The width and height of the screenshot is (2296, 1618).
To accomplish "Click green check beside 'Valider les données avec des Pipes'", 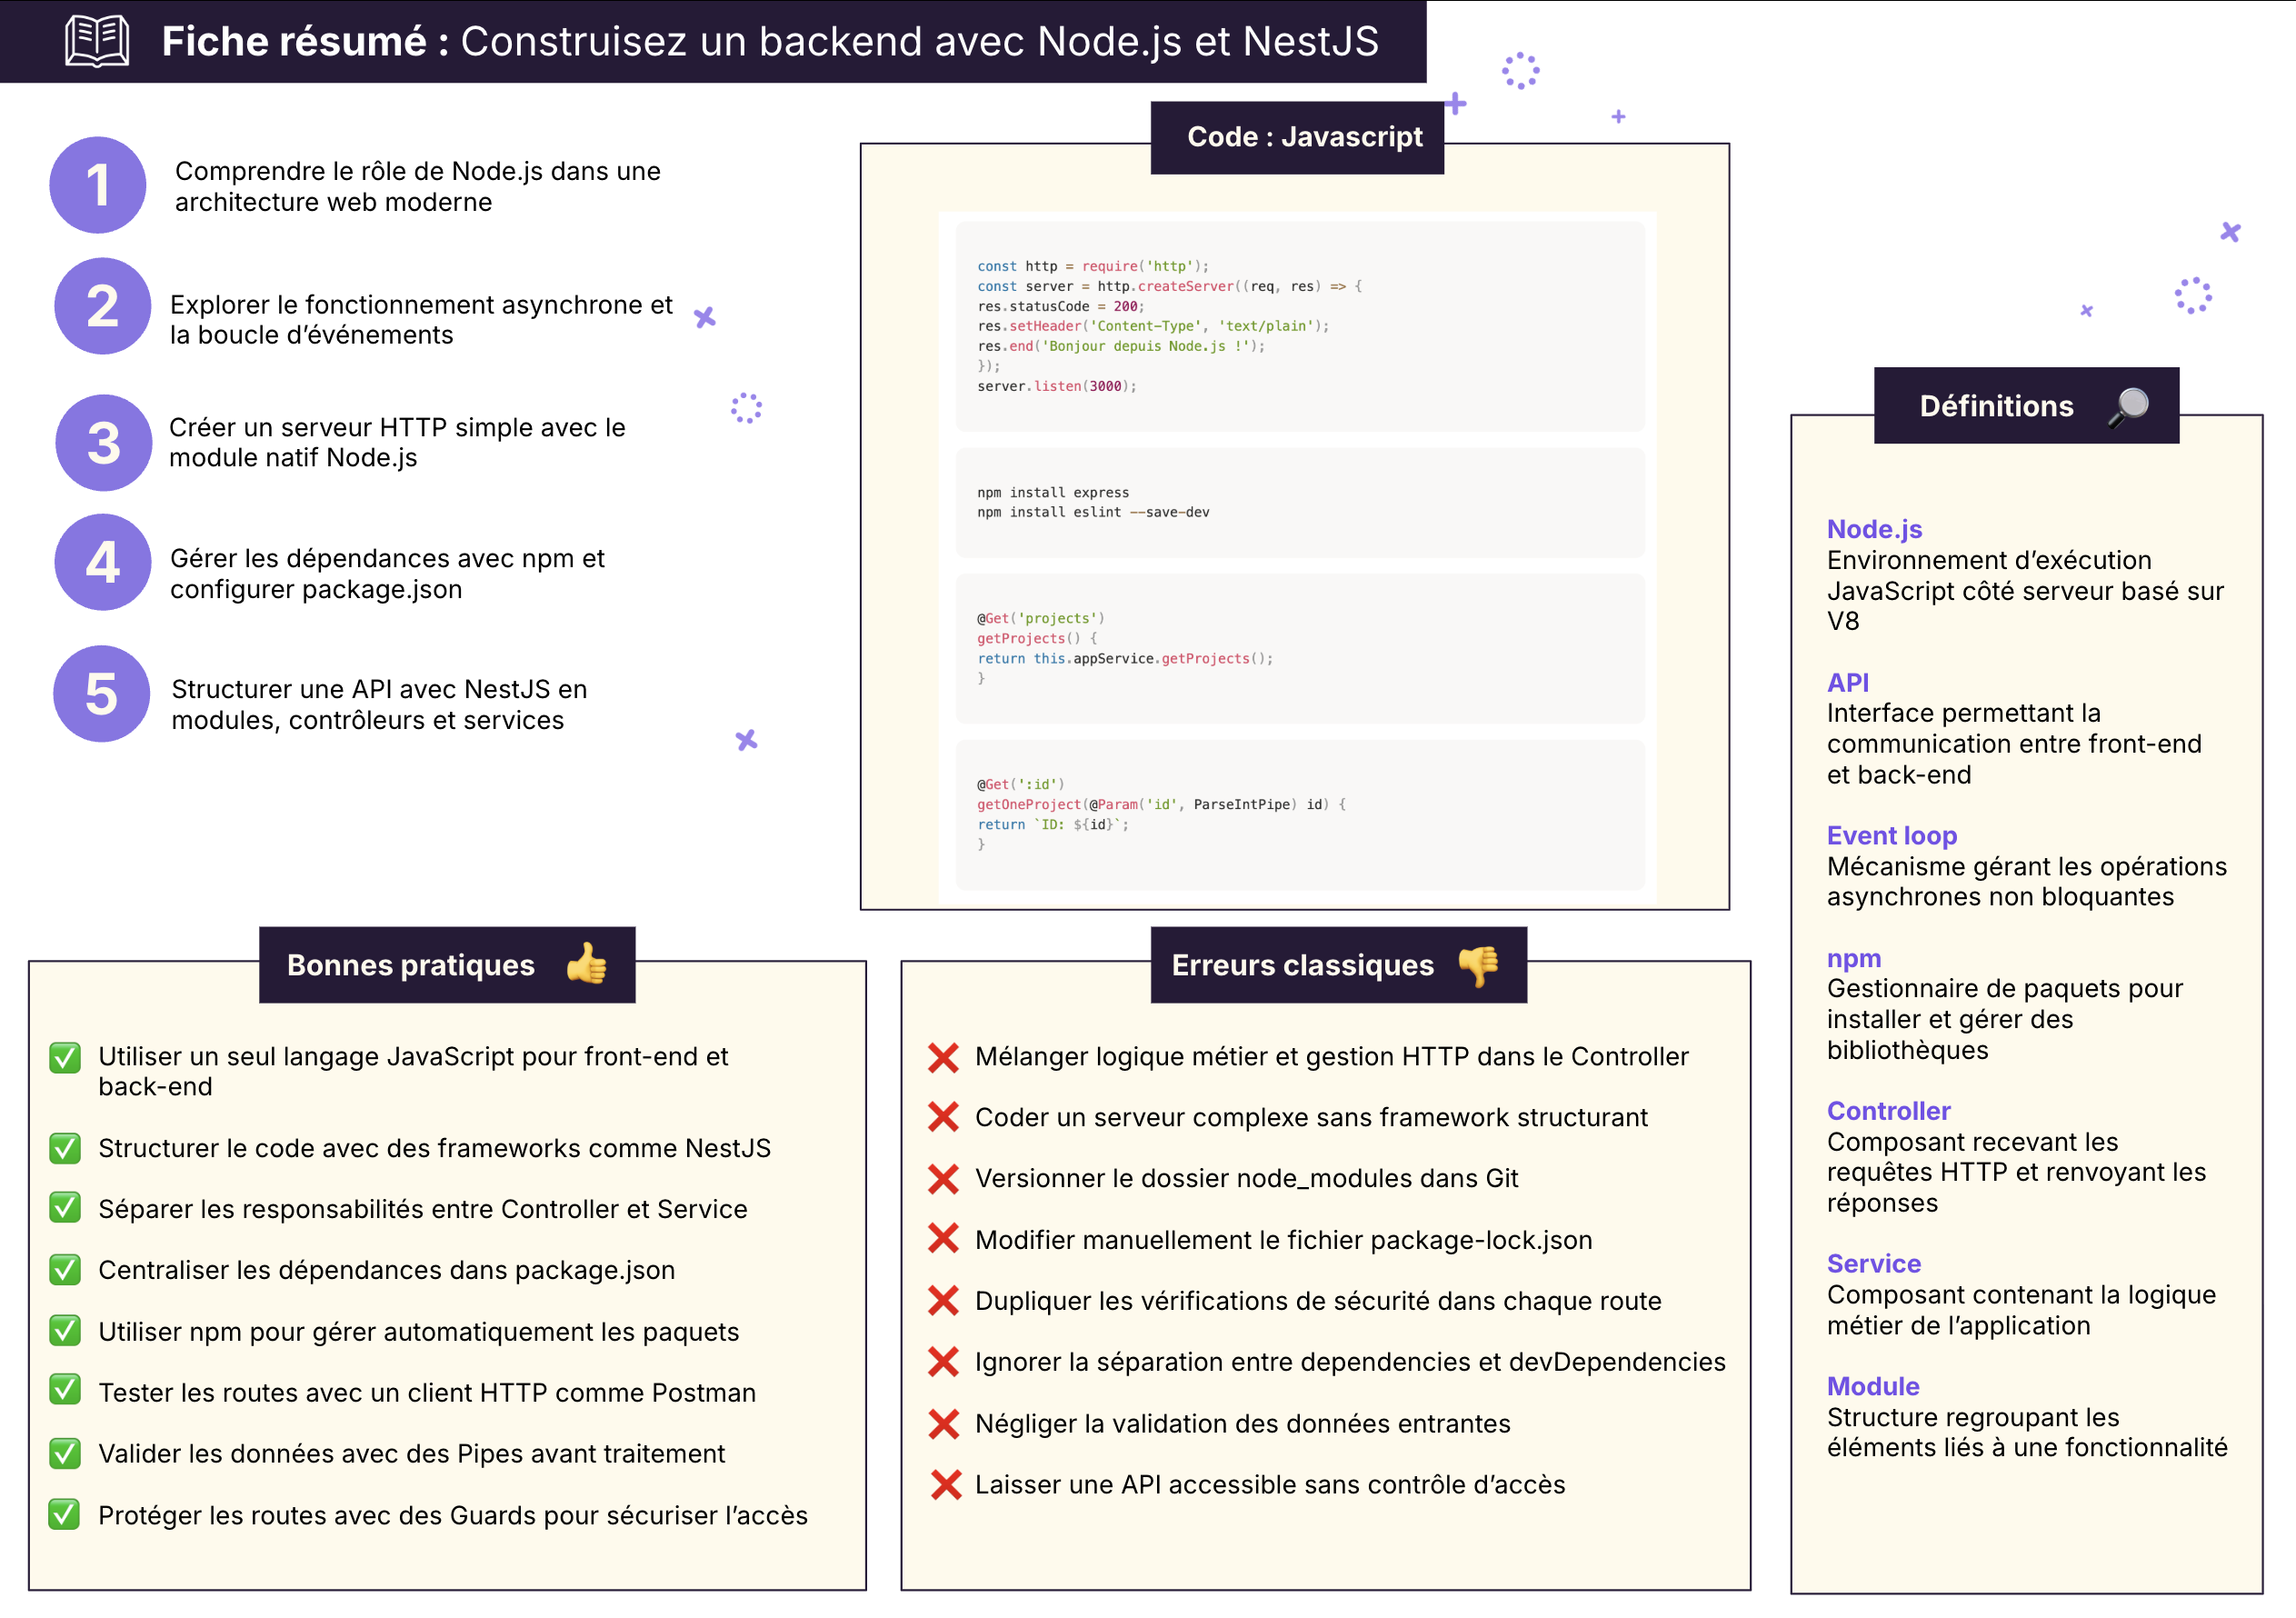I will (x=65, y=1453).
